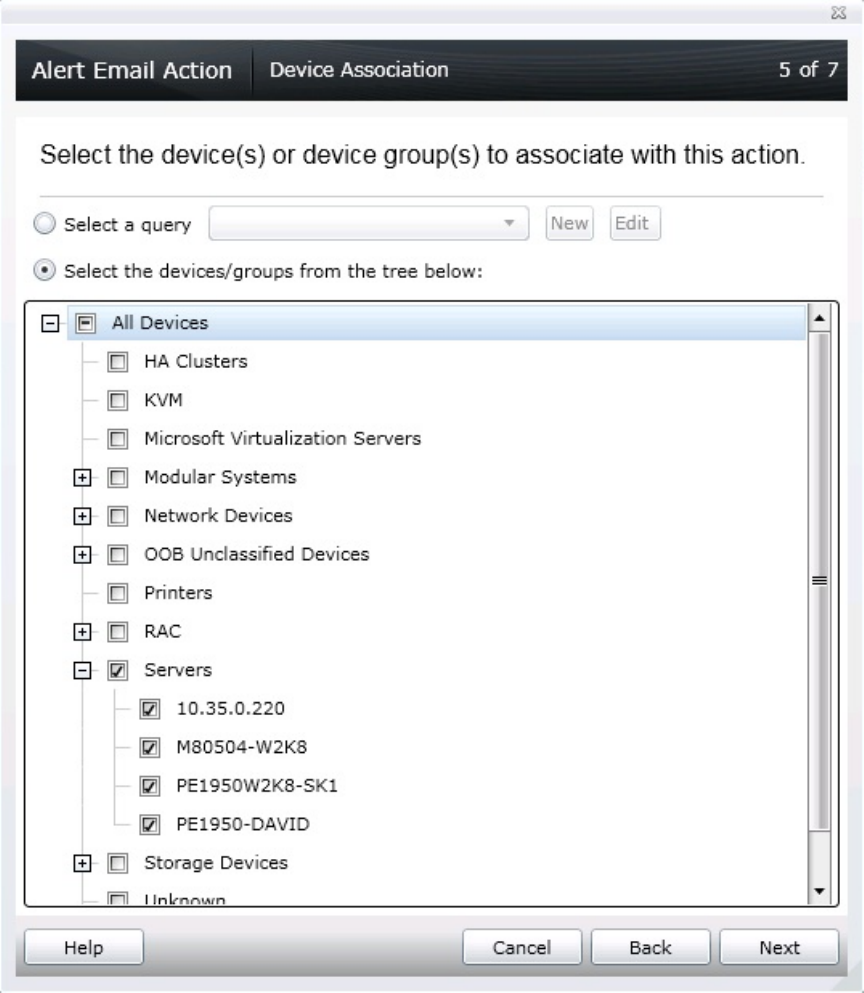Expand the OOB Unclassified Devices node
This screenshot has height=993, width=864.
pos(82,555)
